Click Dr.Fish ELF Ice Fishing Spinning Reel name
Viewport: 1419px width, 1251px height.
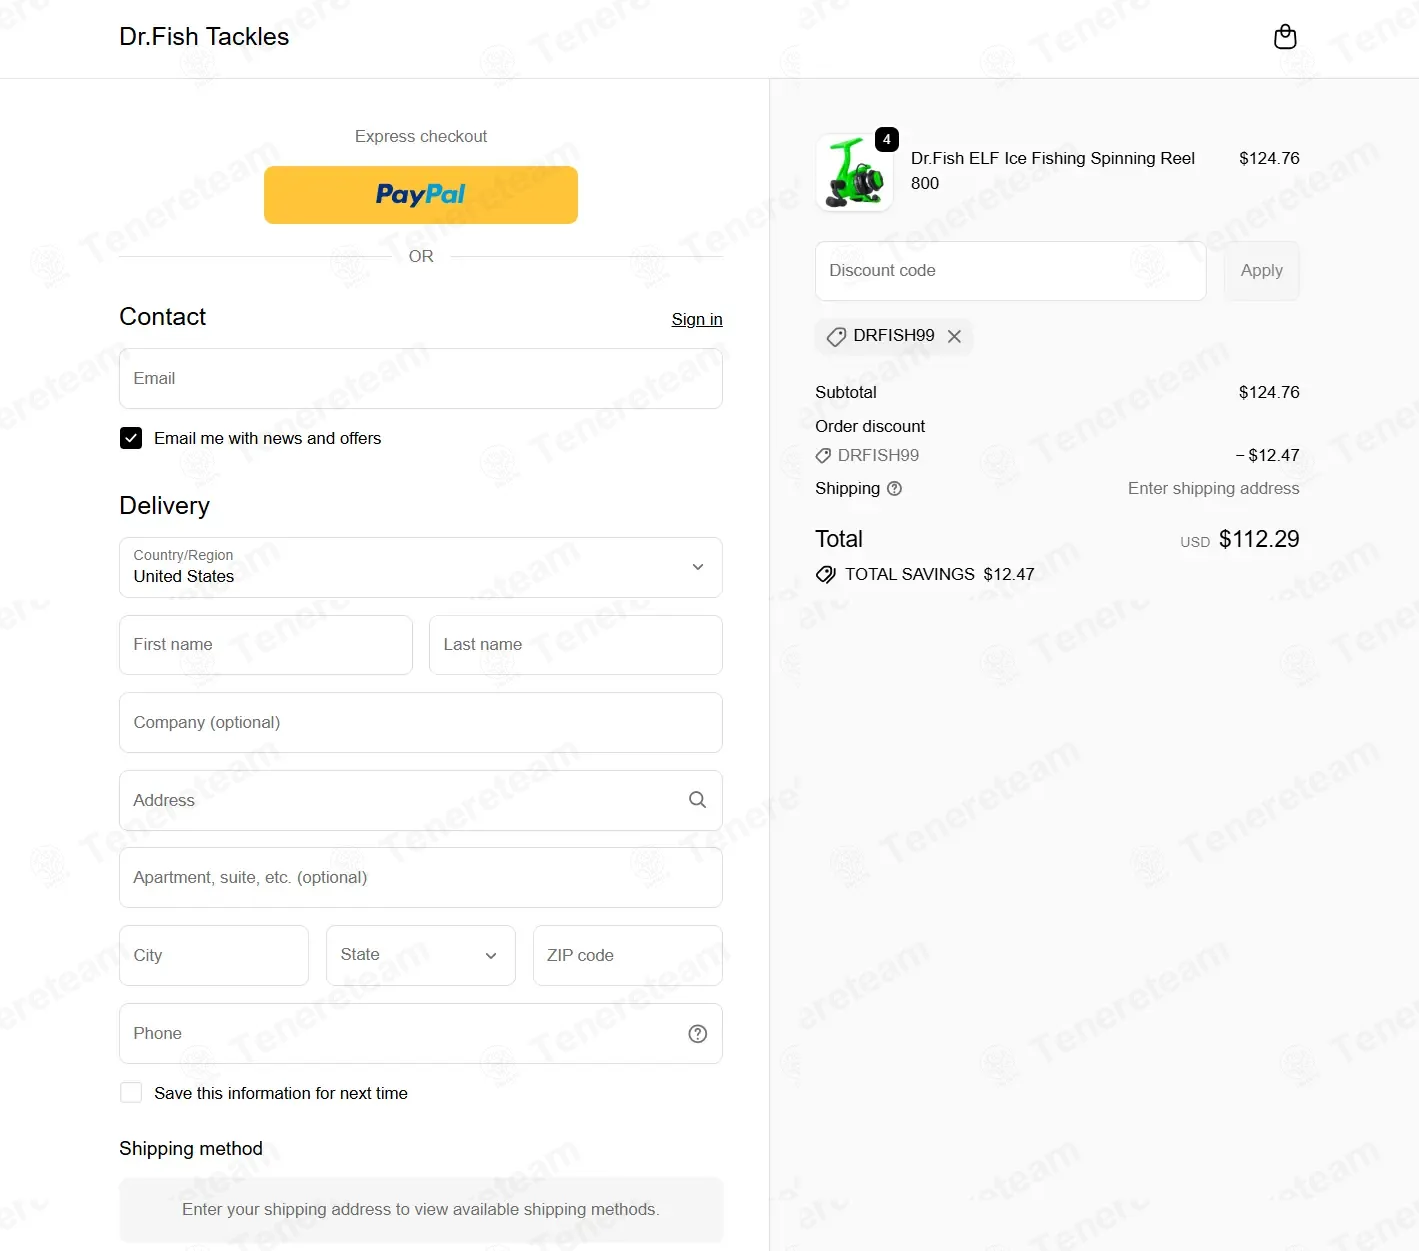pos(1052,171)
